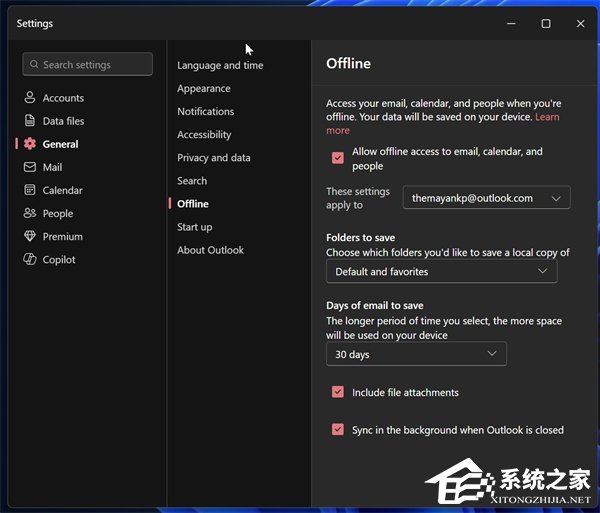The width and height of the screenshot is (600, 513).
Task: Click the Mail envelope icon
Action: [x=30, y=167]
